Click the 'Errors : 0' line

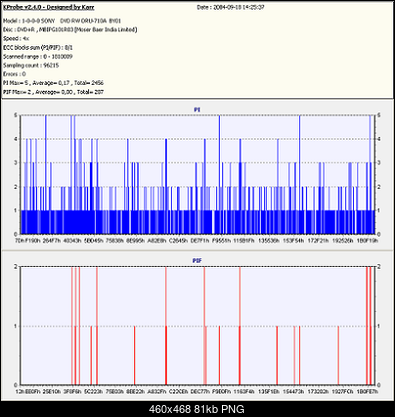point(14,74)
